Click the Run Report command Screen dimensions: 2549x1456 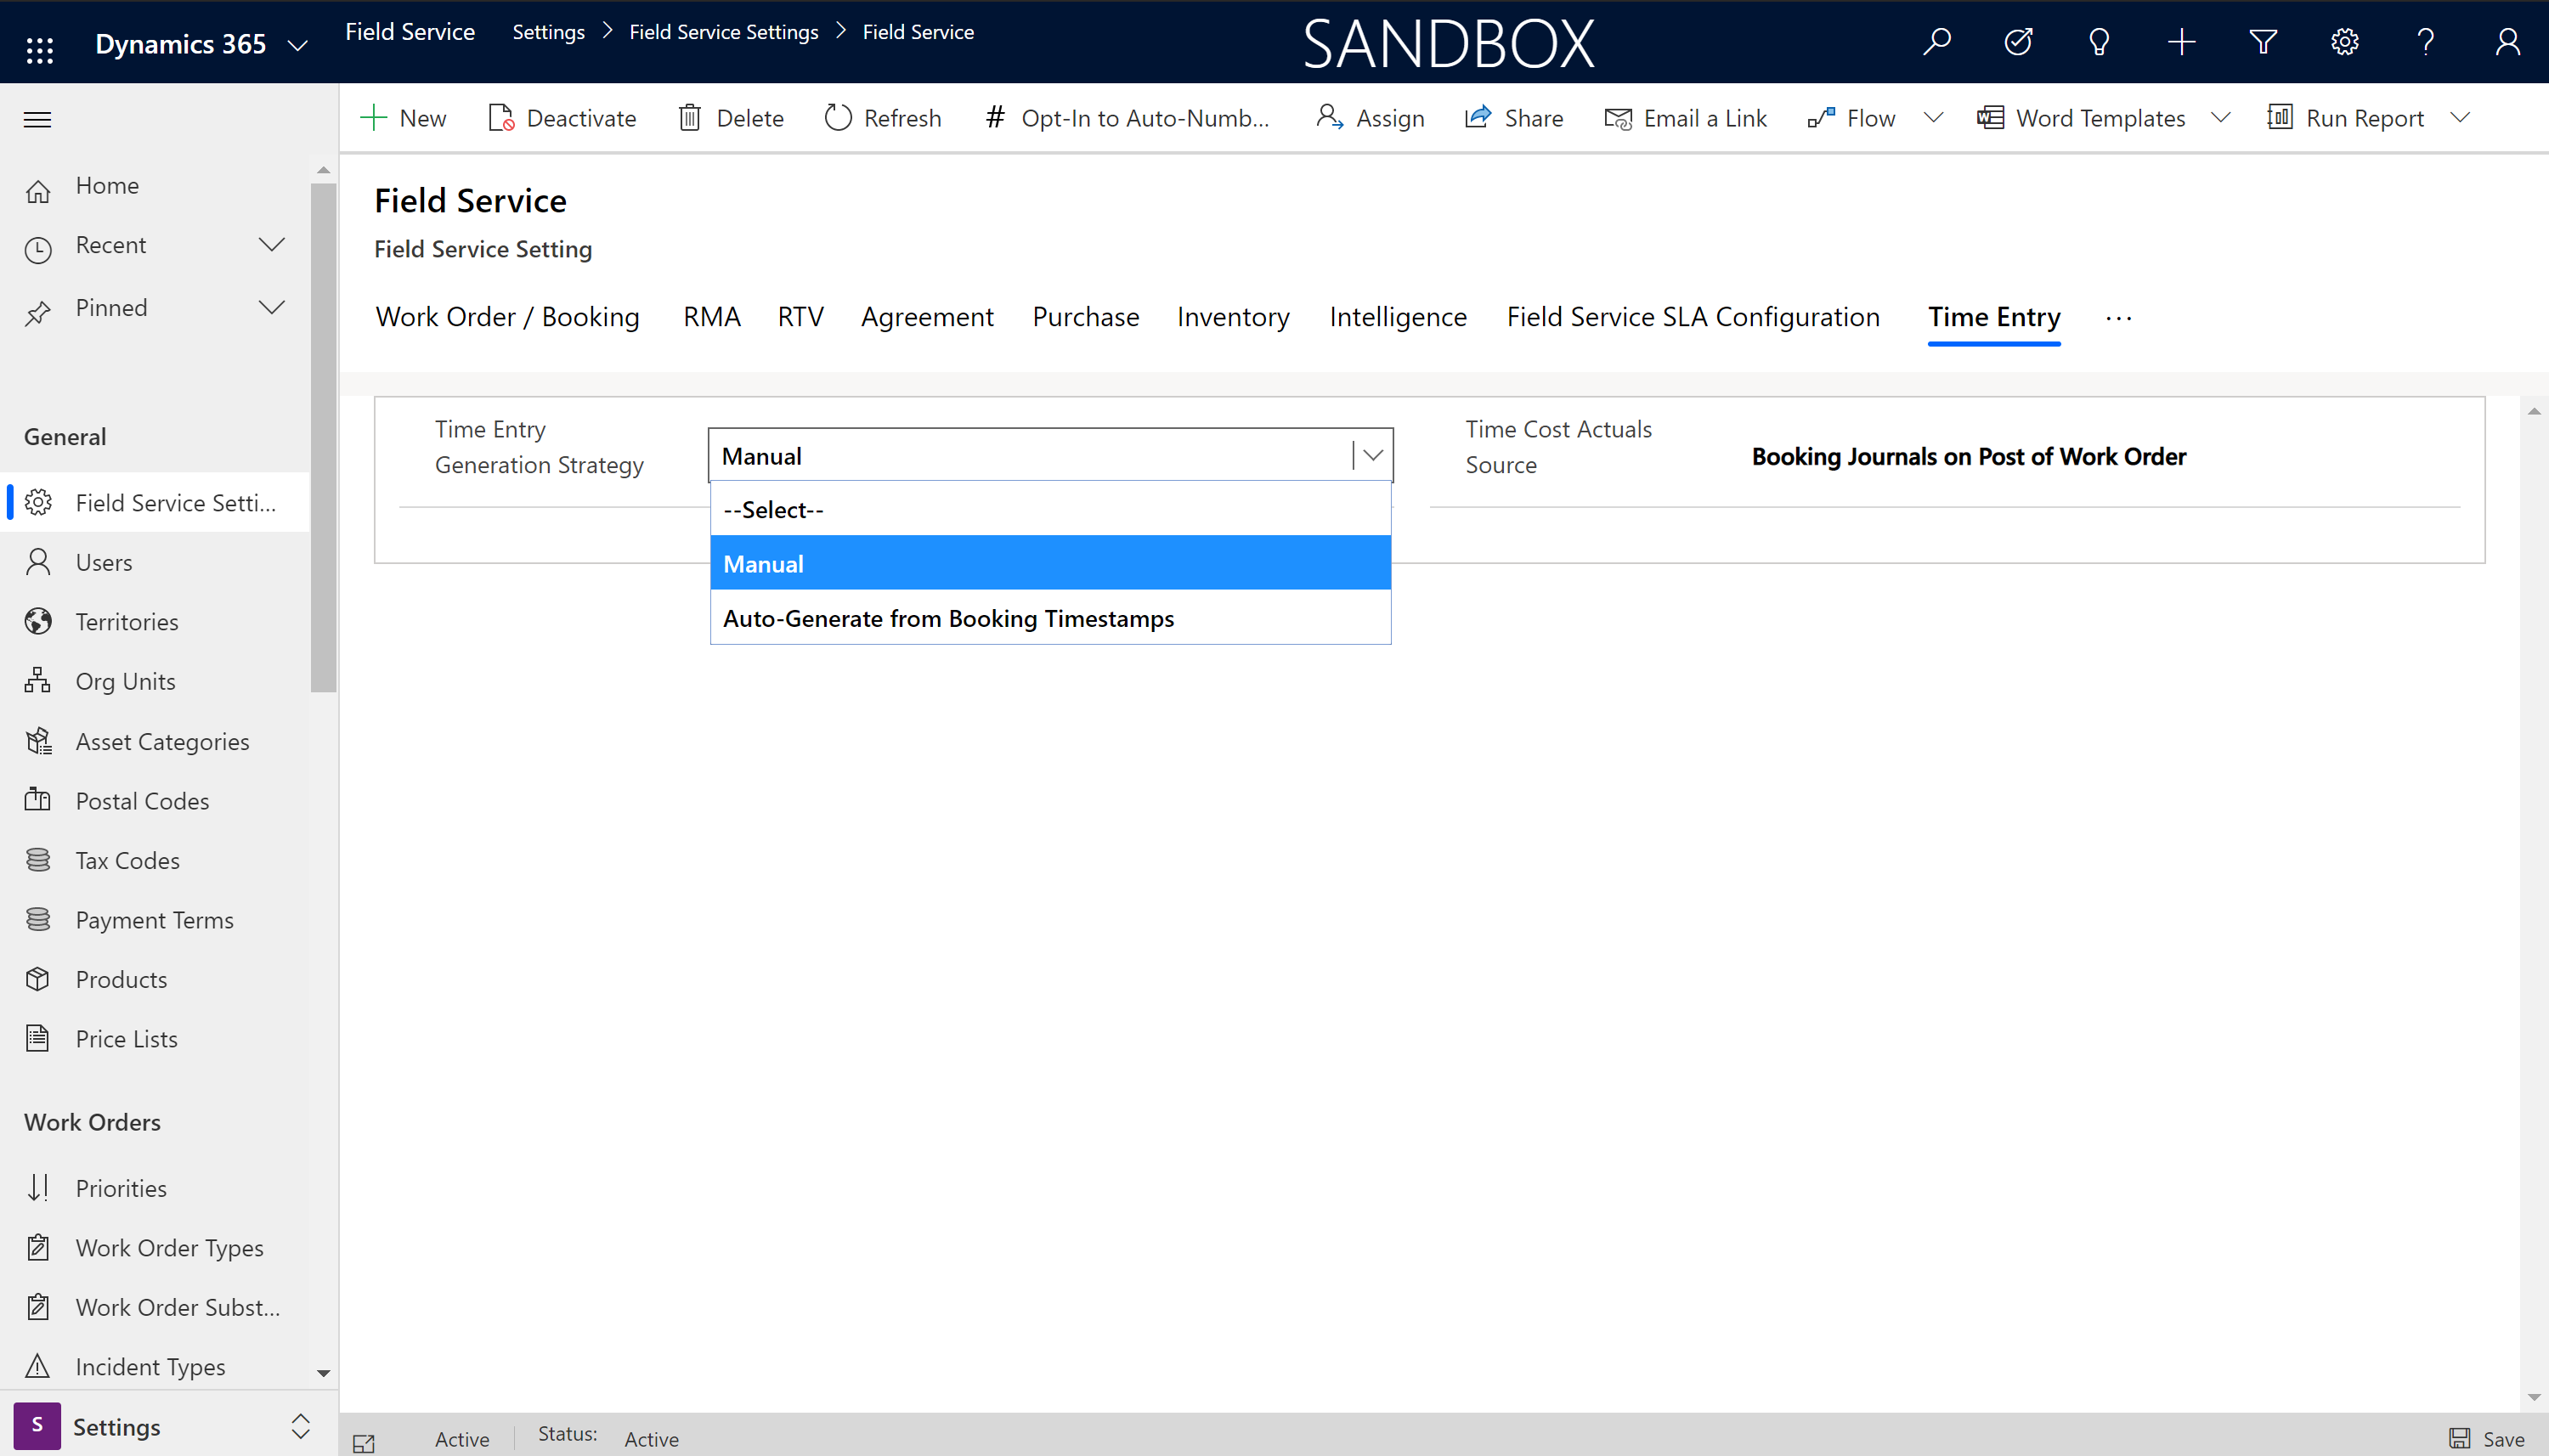[2346, 118]
